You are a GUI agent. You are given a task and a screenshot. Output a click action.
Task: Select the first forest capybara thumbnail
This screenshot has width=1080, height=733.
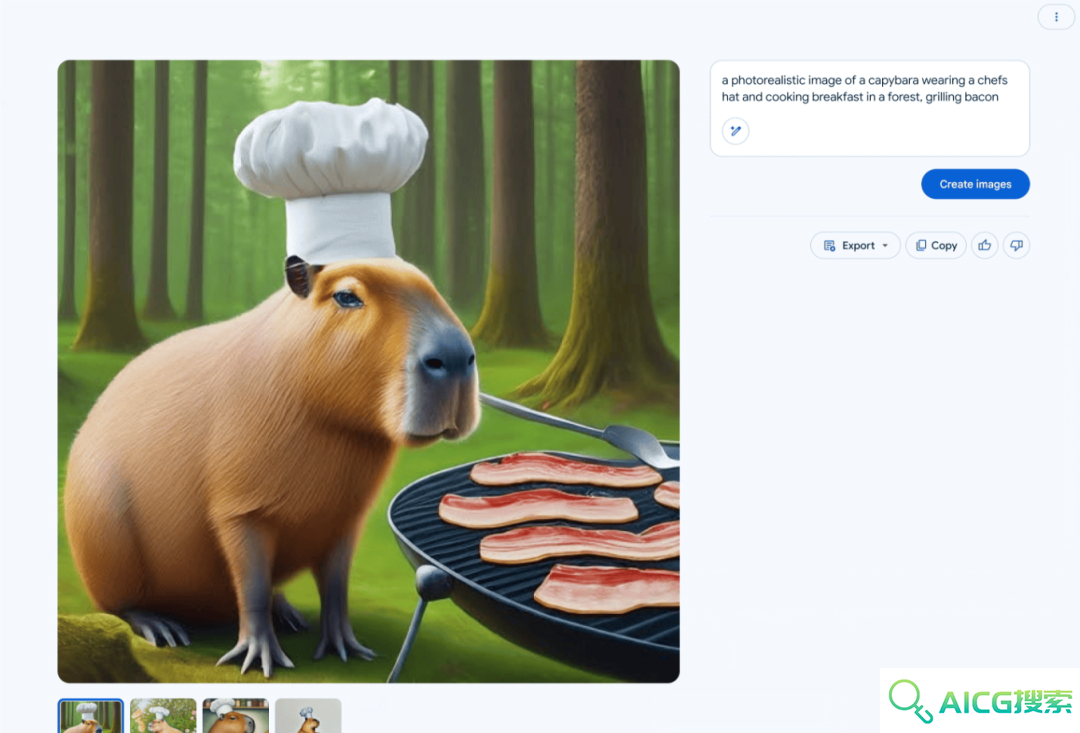(91, 716)
